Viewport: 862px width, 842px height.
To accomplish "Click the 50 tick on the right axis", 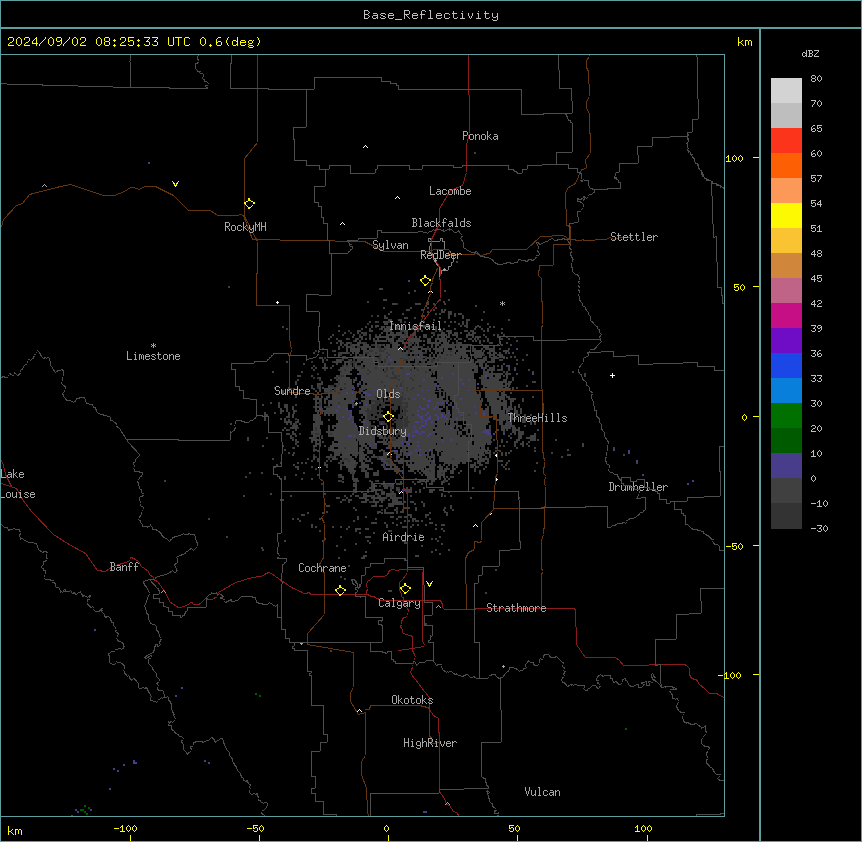I will click(739, 287).
